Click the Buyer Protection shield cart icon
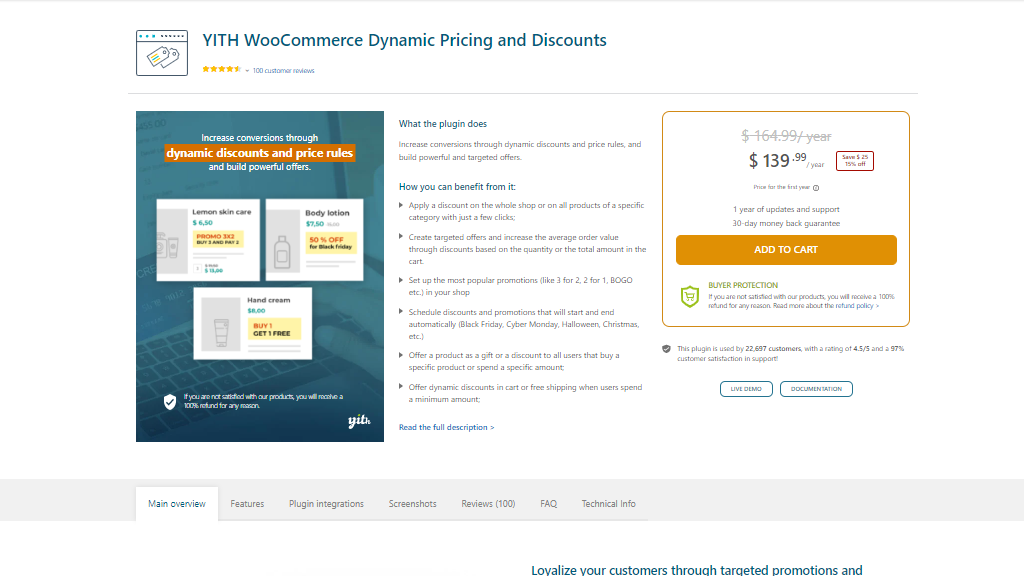Screen dimensions: 1024x576 [690, 296]
